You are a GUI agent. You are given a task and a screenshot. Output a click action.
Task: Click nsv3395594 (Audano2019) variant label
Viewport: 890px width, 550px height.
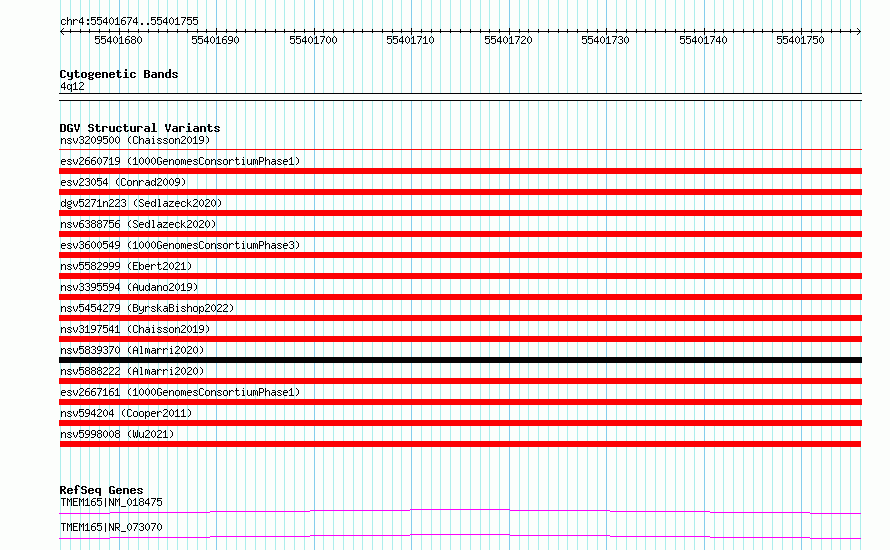point(129,287)
